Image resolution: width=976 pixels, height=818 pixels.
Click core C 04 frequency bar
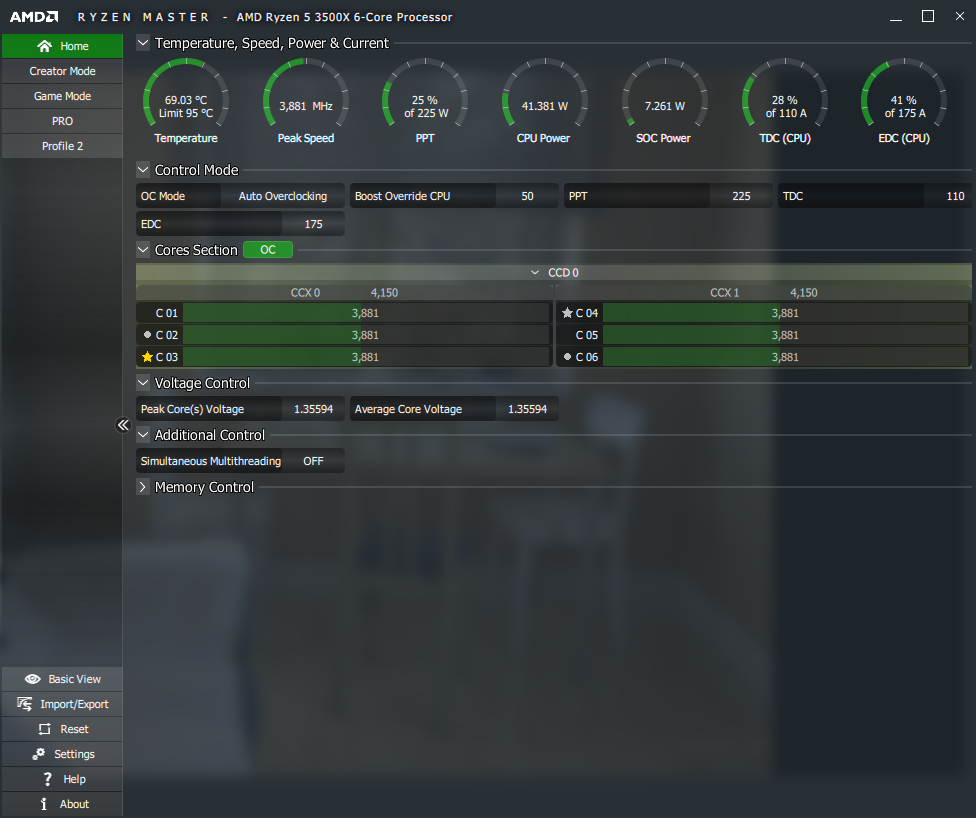[786, 313]
